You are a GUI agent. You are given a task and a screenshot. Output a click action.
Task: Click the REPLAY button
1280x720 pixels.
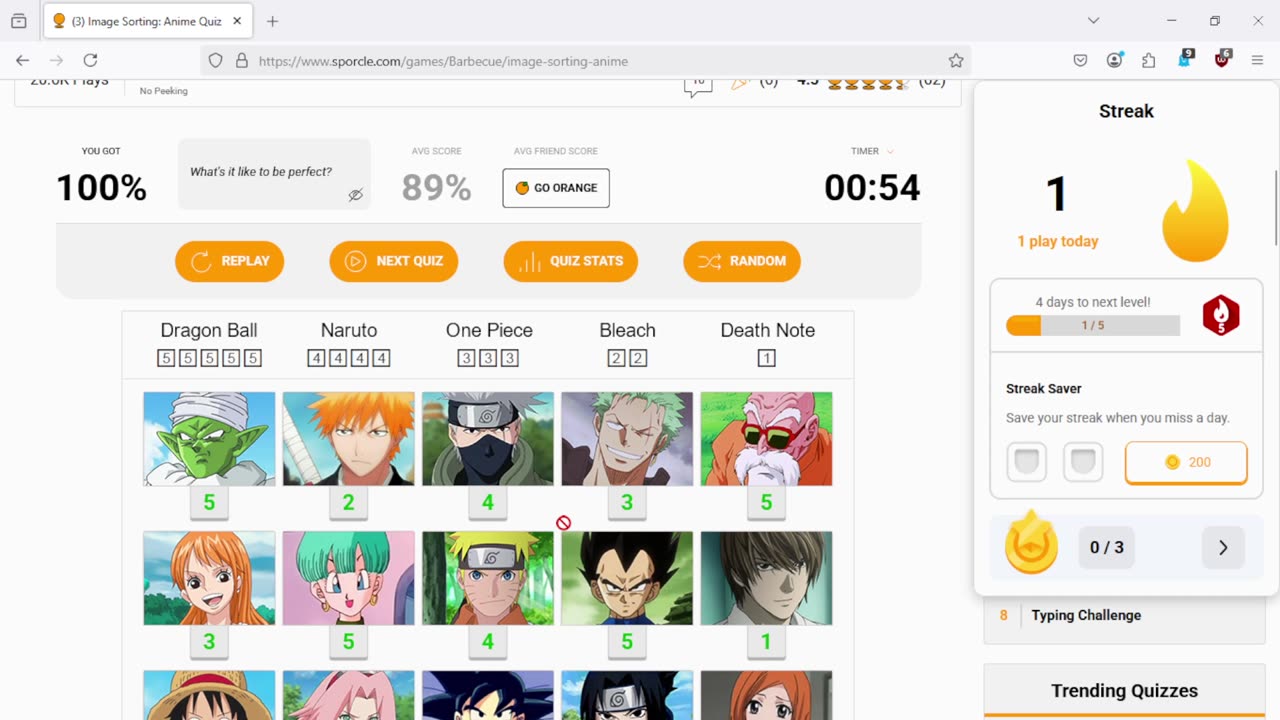click(x=230, y=261)
